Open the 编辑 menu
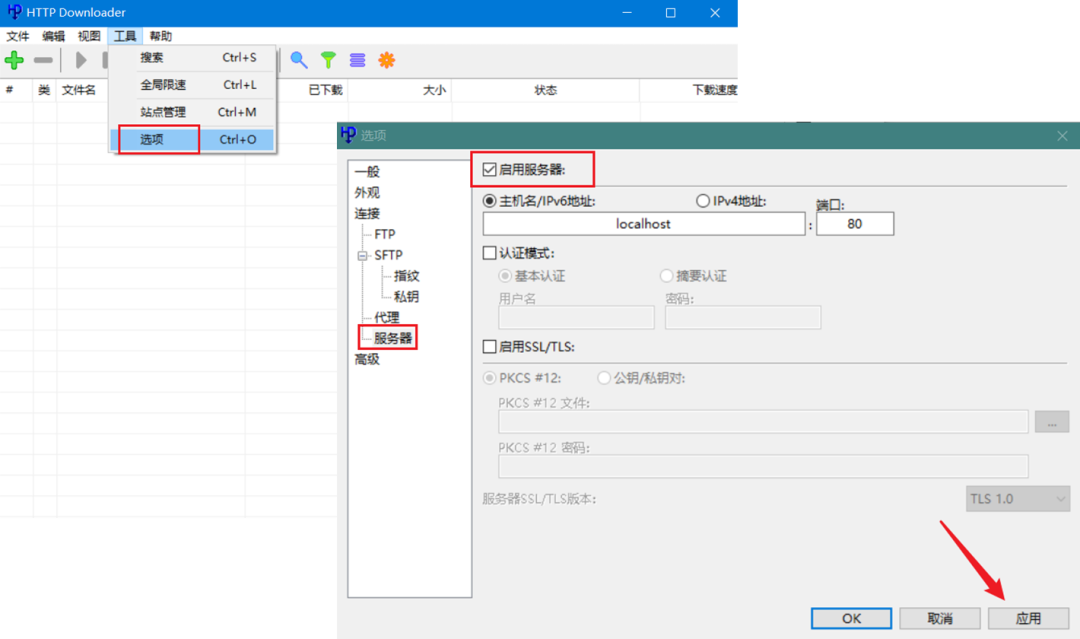 pos(53,36)
